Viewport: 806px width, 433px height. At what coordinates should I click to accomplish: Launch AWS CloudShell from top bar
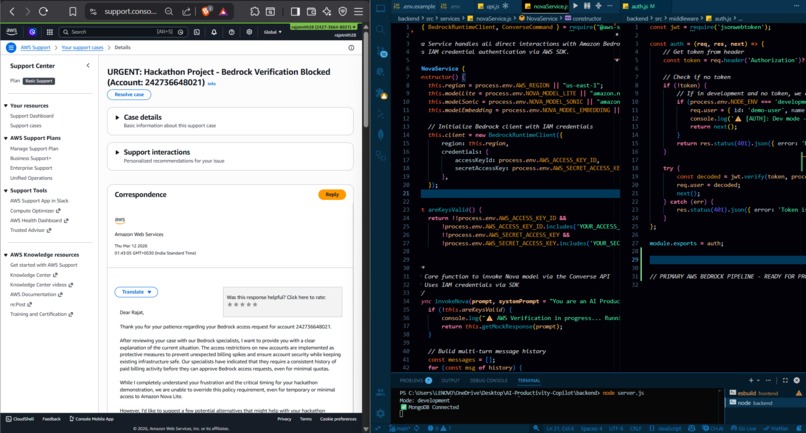[197, 32]
